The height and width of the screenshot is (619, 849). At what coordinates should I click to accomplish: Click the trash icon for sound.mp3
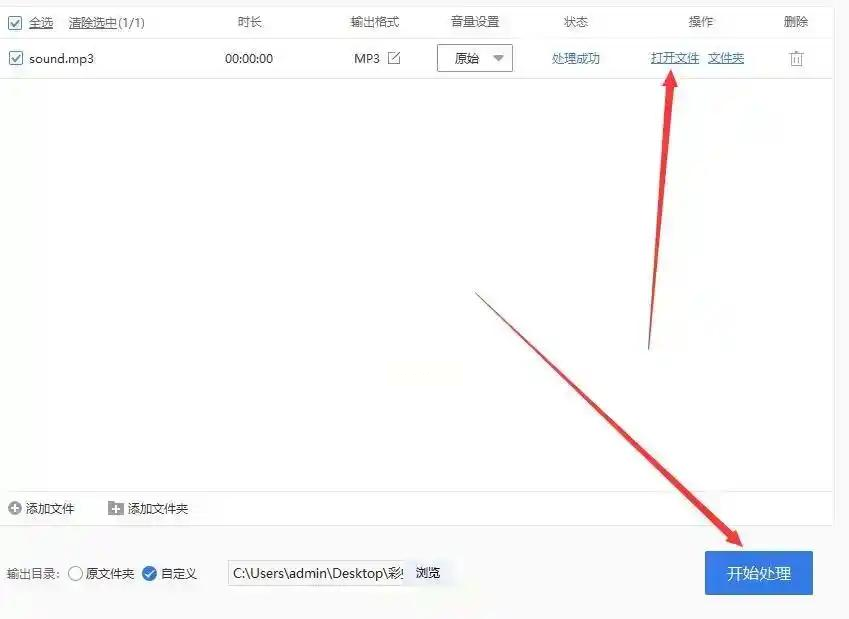[796, 58]
